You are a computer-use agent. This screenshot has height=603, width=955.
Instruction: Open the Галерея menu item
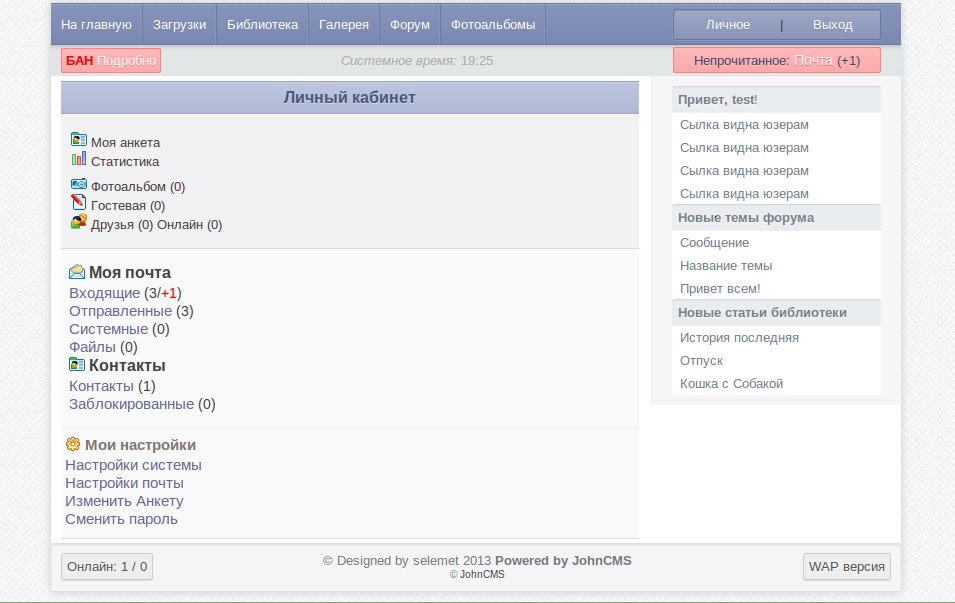(344, 25)
